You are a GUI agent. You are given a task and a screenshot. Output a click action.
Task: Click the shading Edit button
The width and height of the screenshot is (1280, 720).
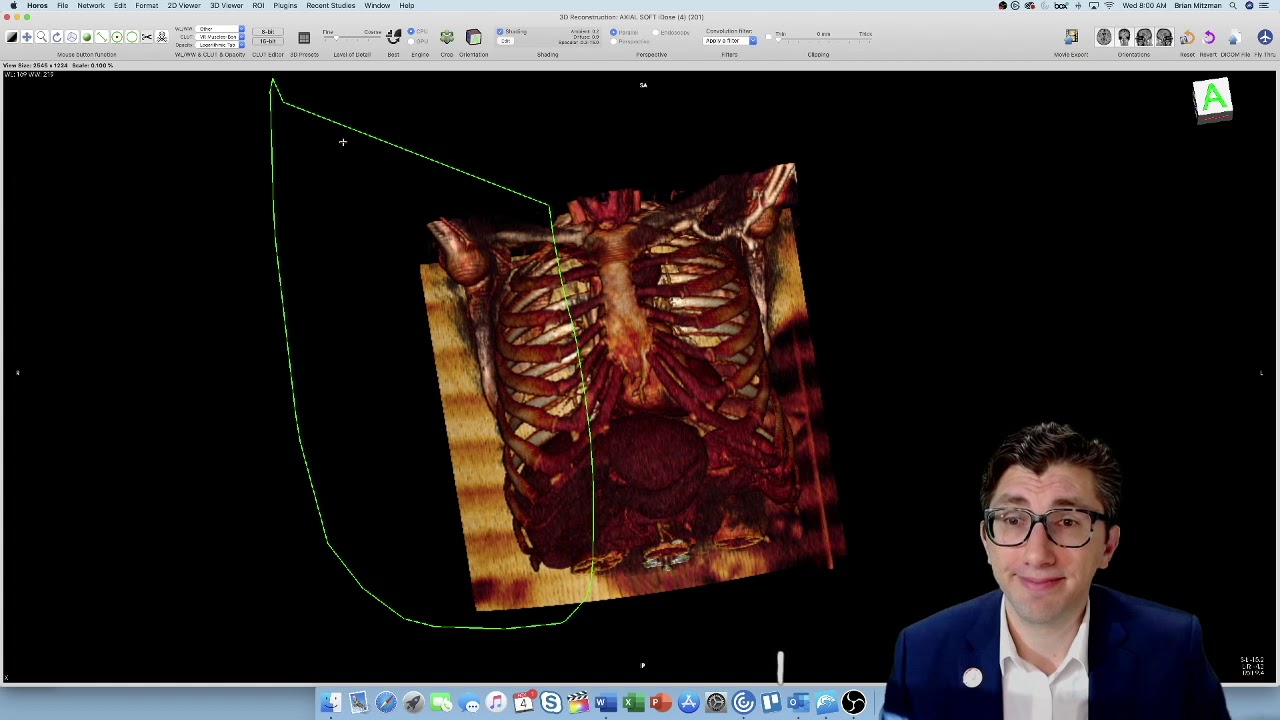point(508,41)
